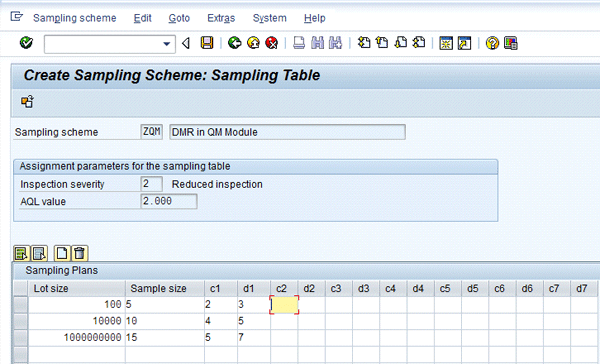Click the Find binoculars icon
This screenshot has width=600, height=364.
click(317, 43)
